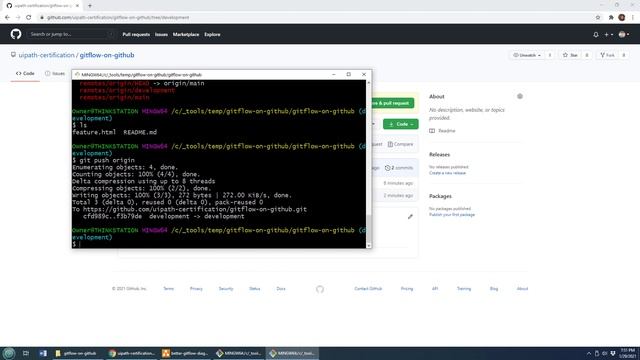
Task: Open Issues in GitHub top navigation
Action: [161, 35]
